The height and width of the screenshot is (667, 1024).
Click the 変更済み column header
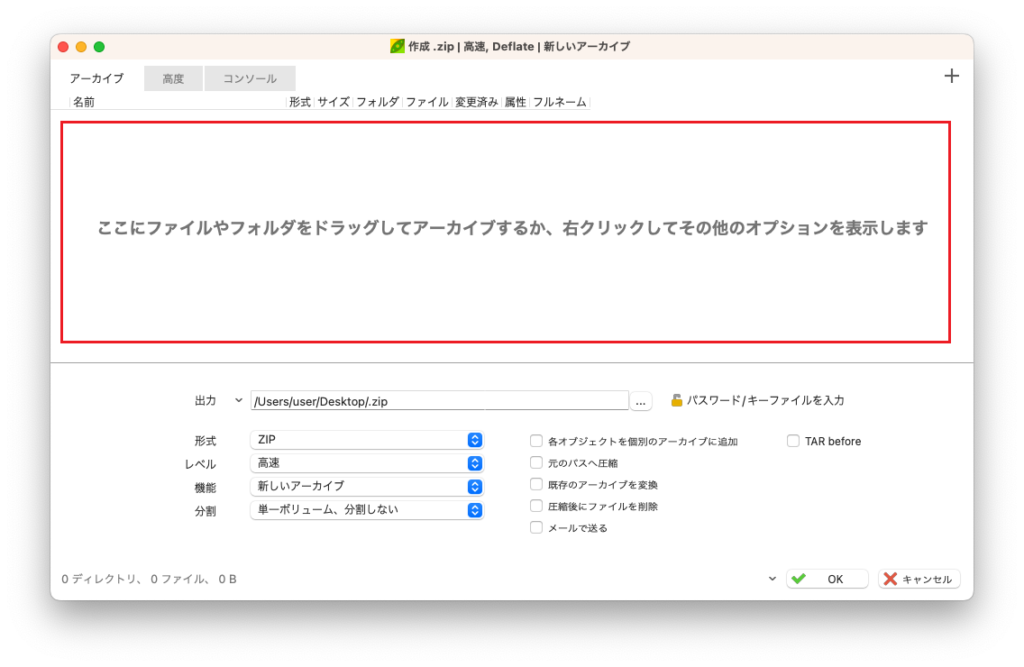point(477,102)
